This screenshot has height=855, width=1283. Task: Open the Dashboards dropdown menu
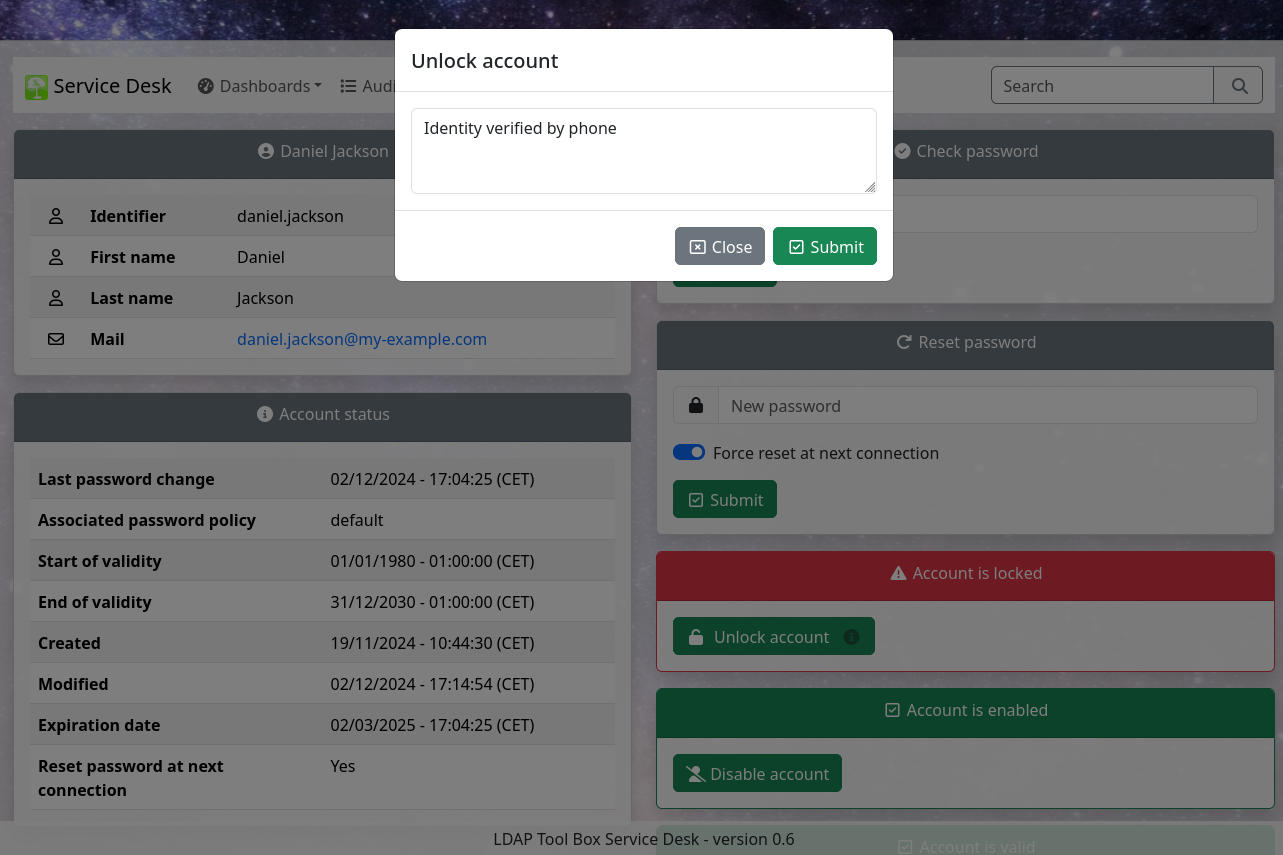[x=260, y=86]
